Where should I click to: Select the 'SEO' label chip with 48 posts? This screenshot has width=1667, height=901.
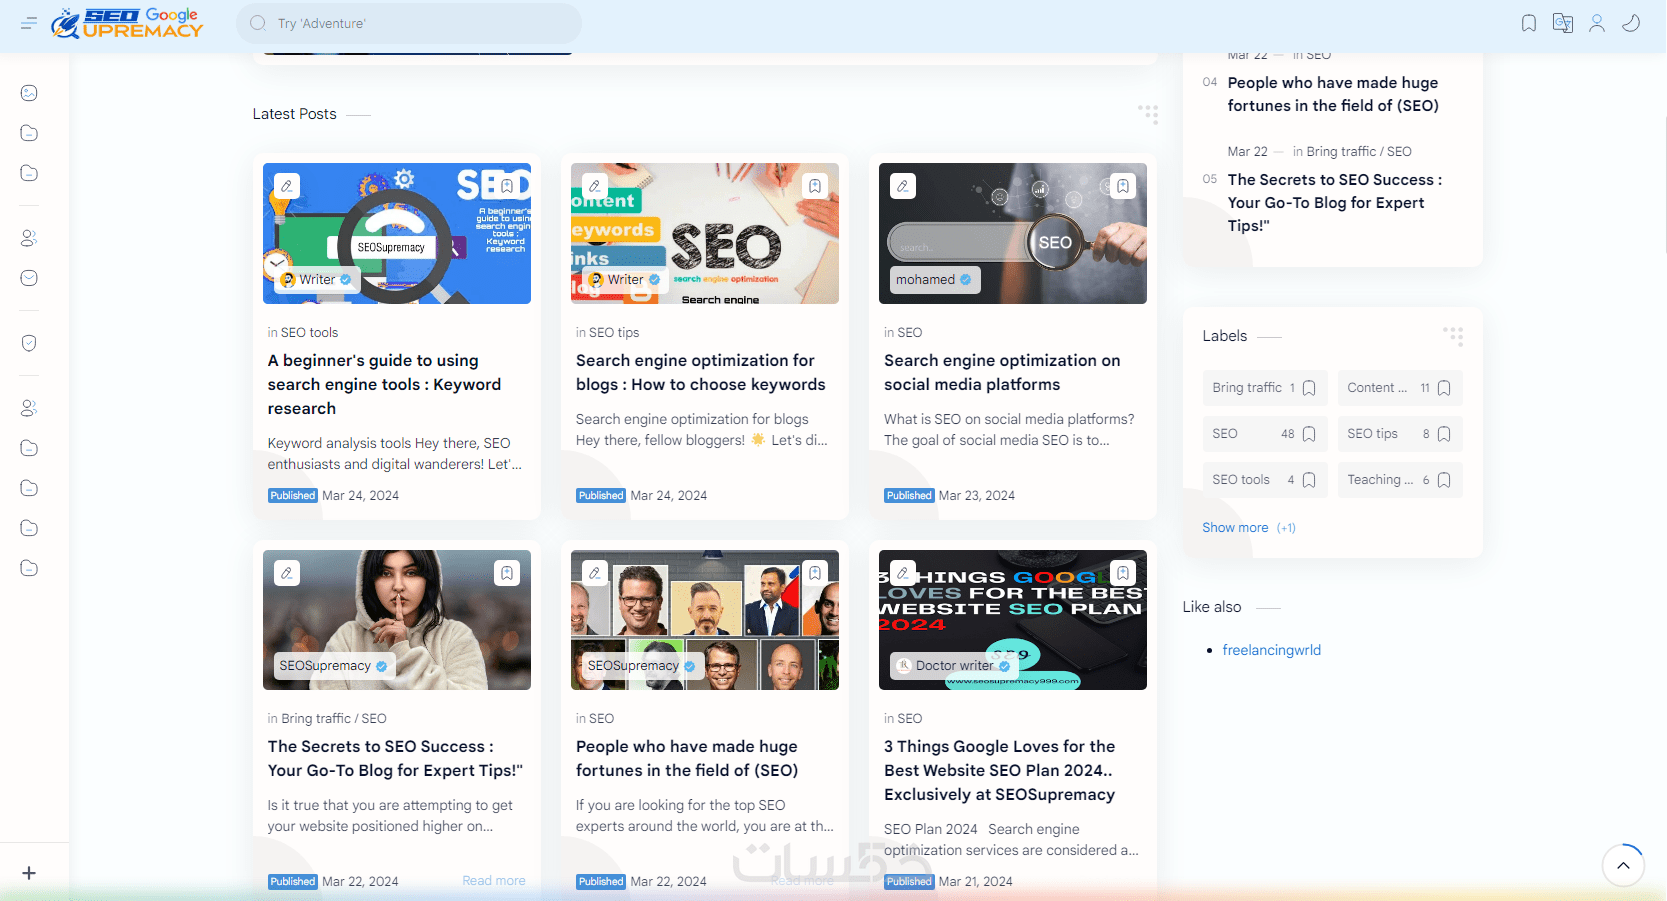pos(1265,434)
